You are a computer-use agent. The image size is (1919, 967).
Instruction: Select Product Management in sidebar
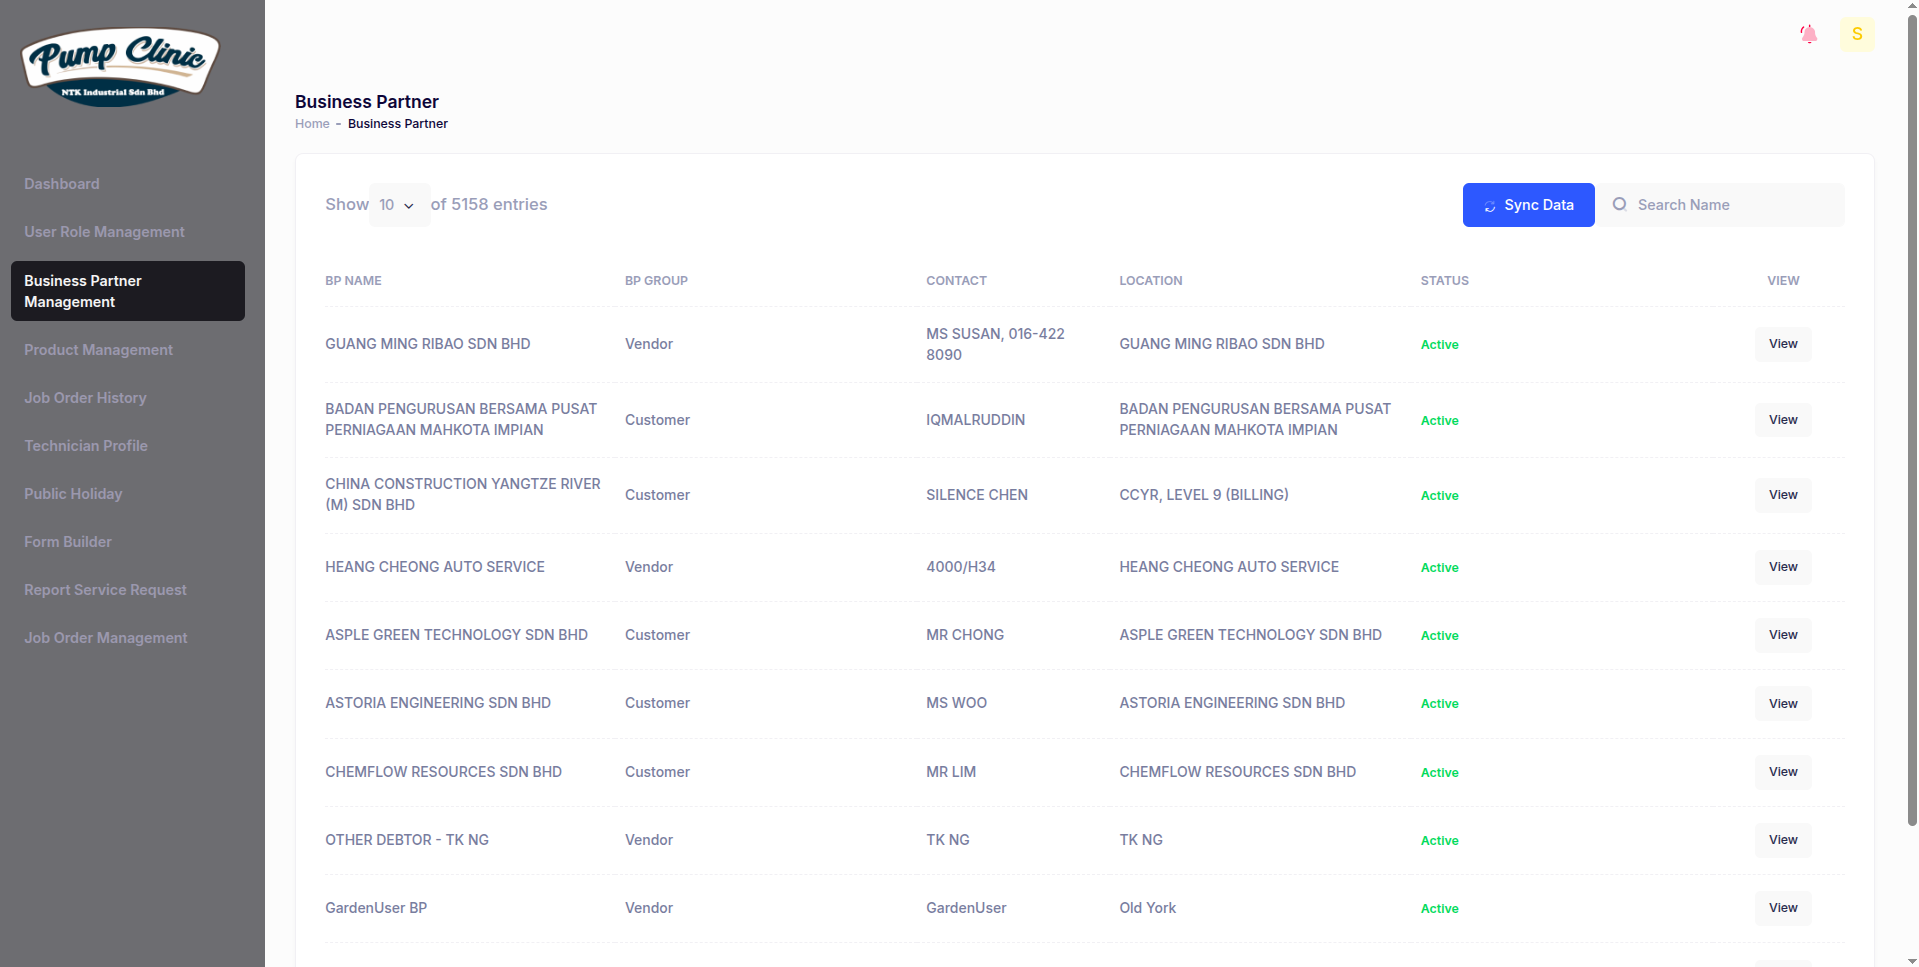tap(98, 350)
